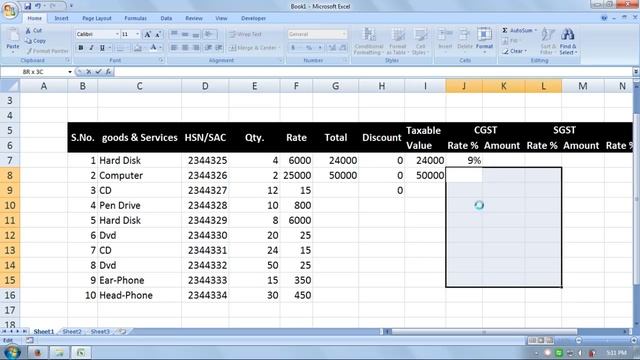Click the macro record status bar icon
This screenshot has width=640, height=360.
tap(30, 340)
